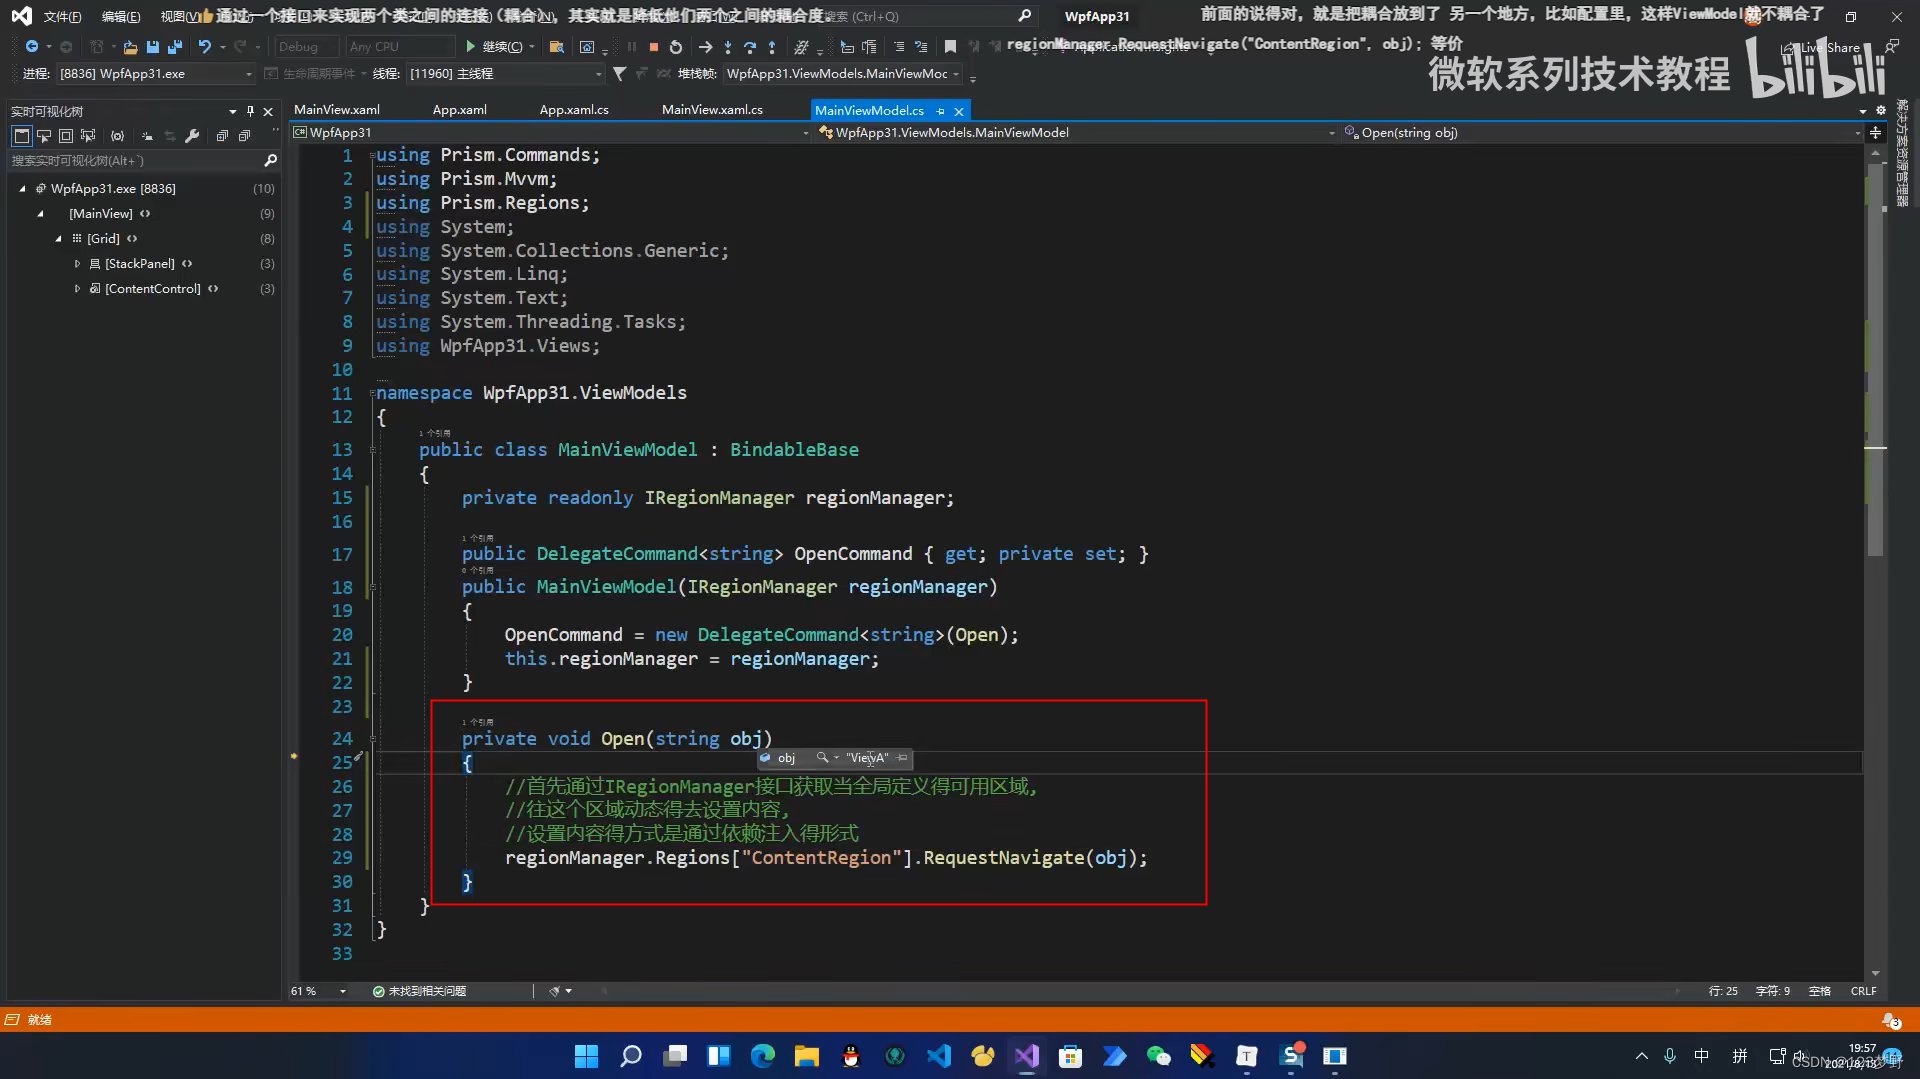Open the Live Visual Tree window options dropdown
Viewport: 1920px width, 1079px height.
tap(233, 111)
